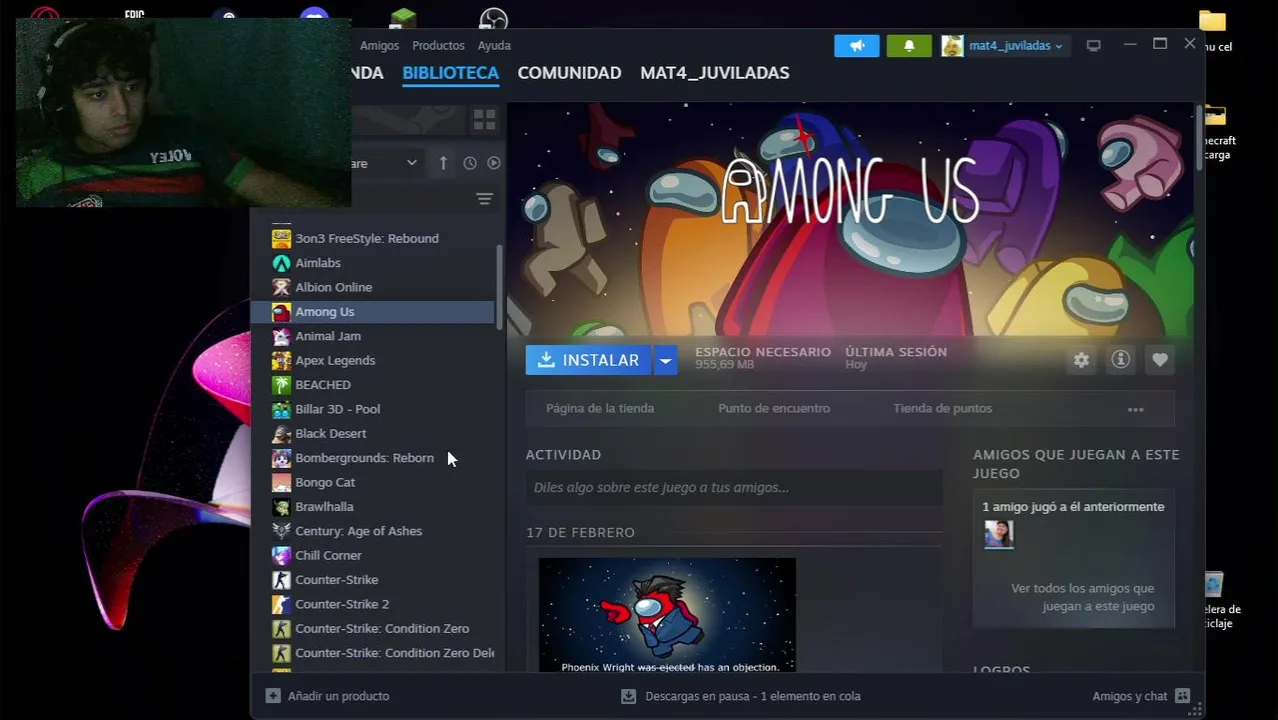Image resolution: width=1278 pixels, height=720 pixels.
Task: Open the Recycle Bin desktop icon
Action: (x=1213, y=585)
